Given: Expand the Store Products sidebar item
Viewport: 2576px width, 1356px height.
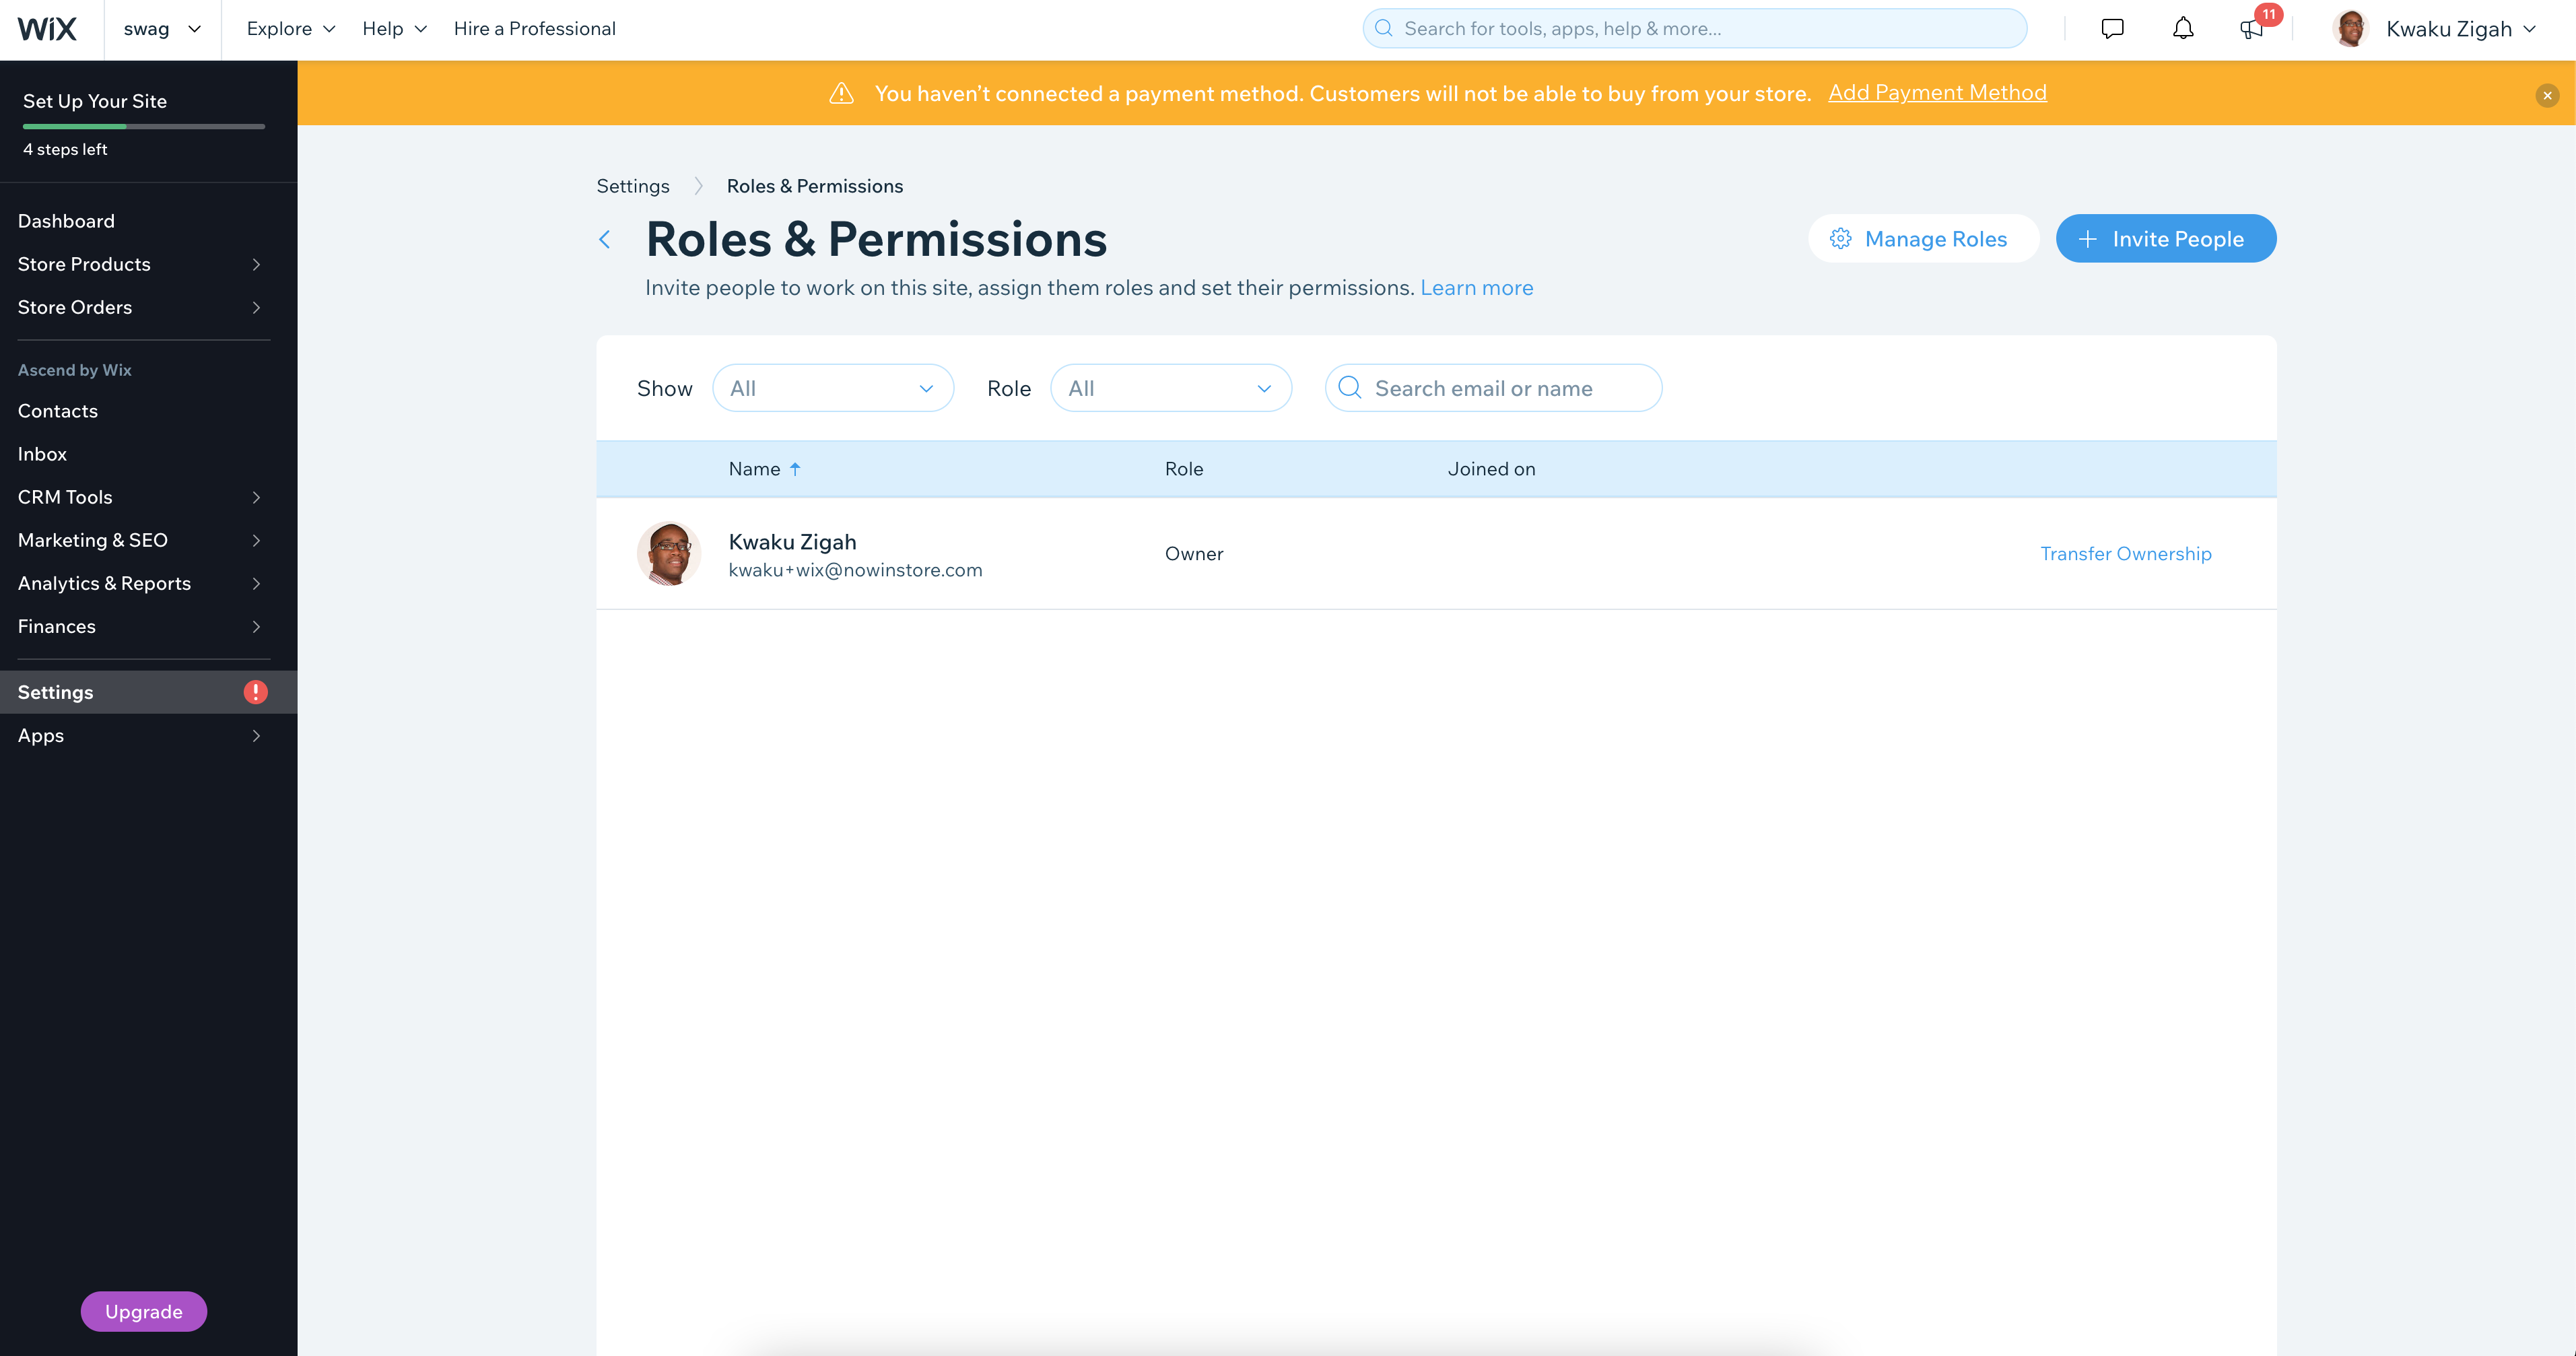Looking at the screenshot, I should (140, 264).
